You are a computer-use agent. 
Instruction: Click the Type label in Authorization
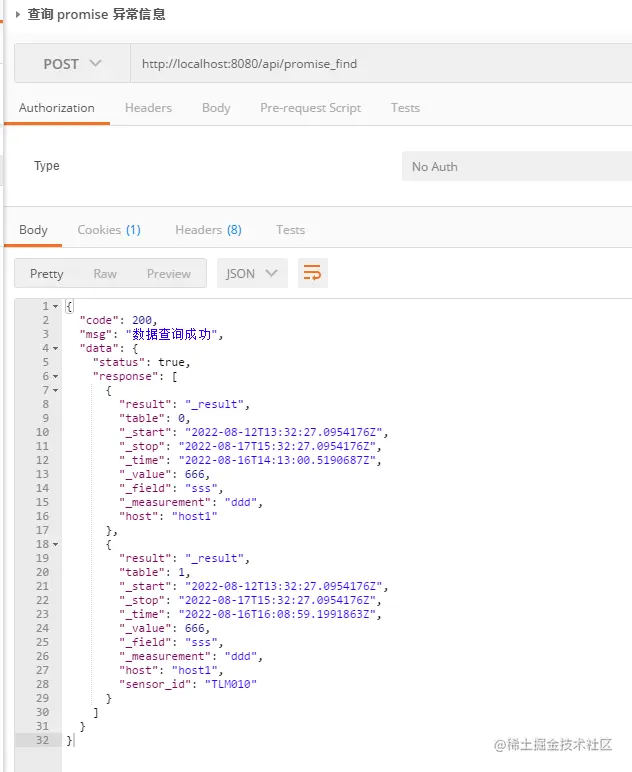[47, 166]
